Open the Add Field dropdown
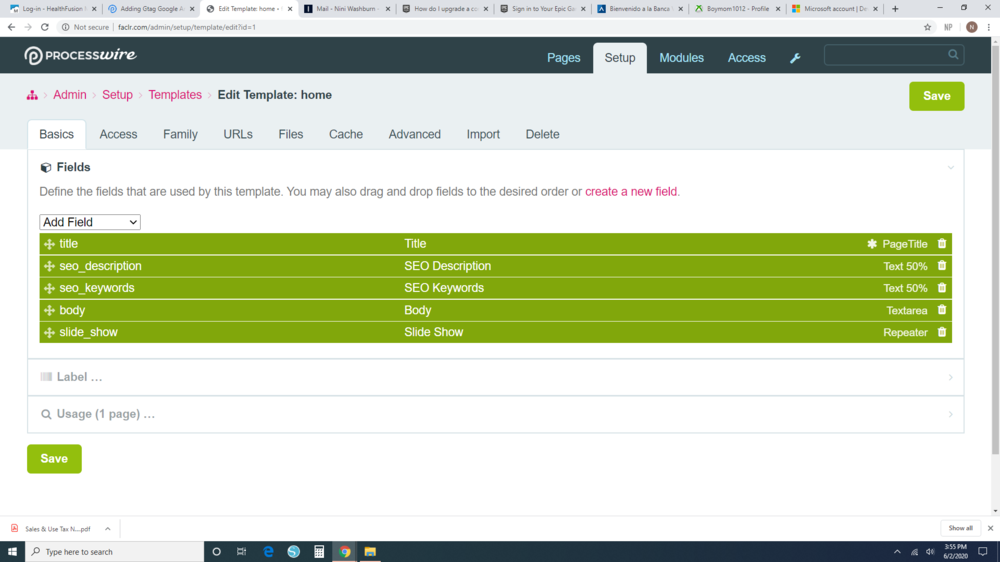The height and width of the screenshot is (562, 1000). point(90,222)
